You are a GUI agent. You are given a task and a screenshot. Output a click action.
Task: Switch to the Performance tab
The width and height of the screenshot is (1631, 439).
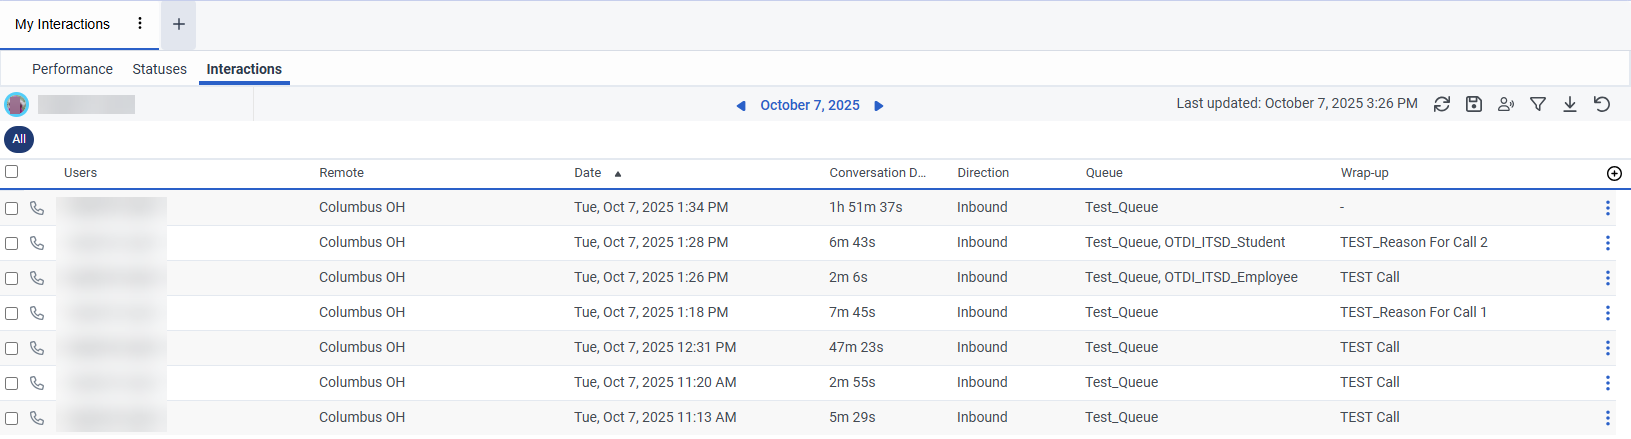[x=72, y=69]
